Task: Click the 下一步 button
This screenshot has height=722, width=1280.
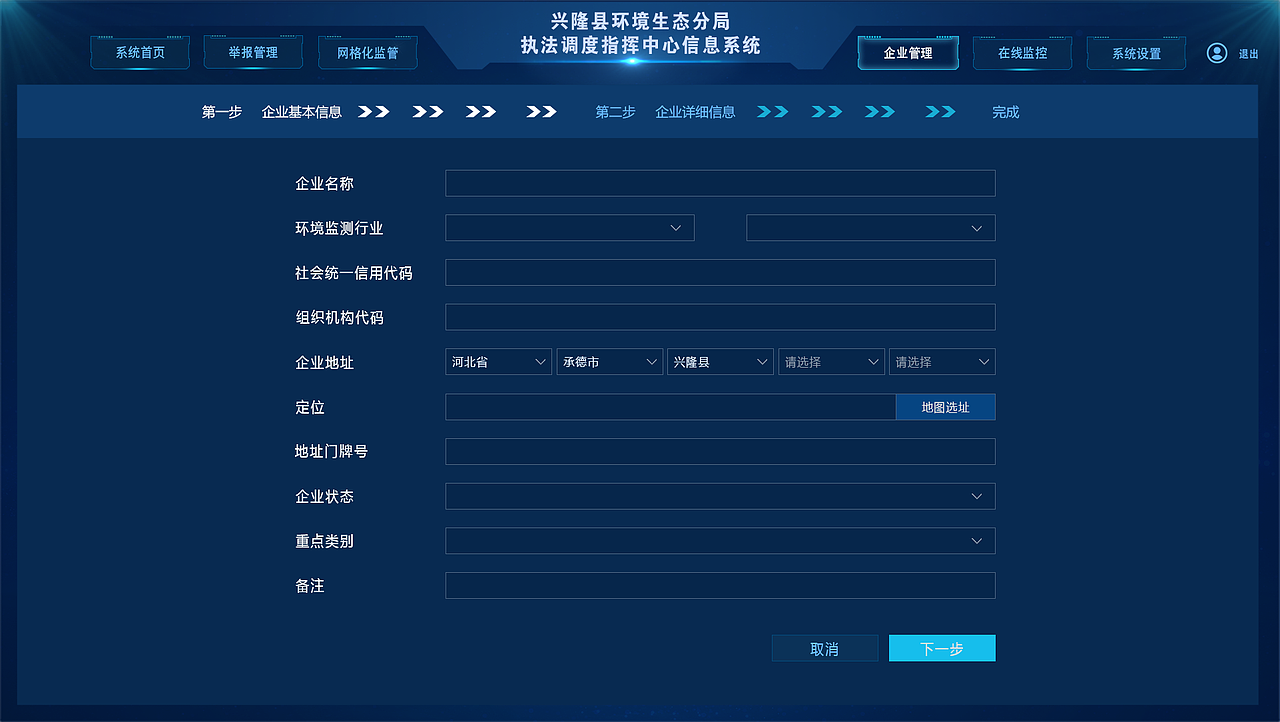Action: 941,647
